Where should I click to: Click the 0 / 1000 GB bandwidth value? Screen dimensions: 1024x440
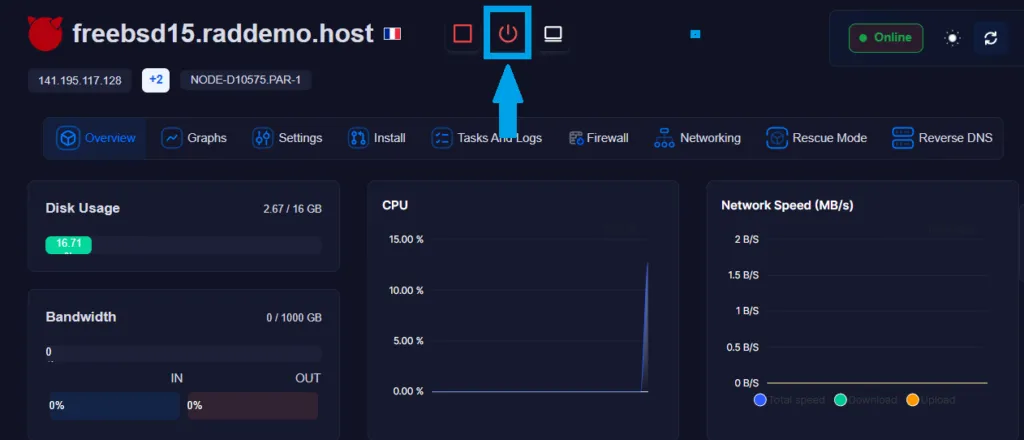294,318
